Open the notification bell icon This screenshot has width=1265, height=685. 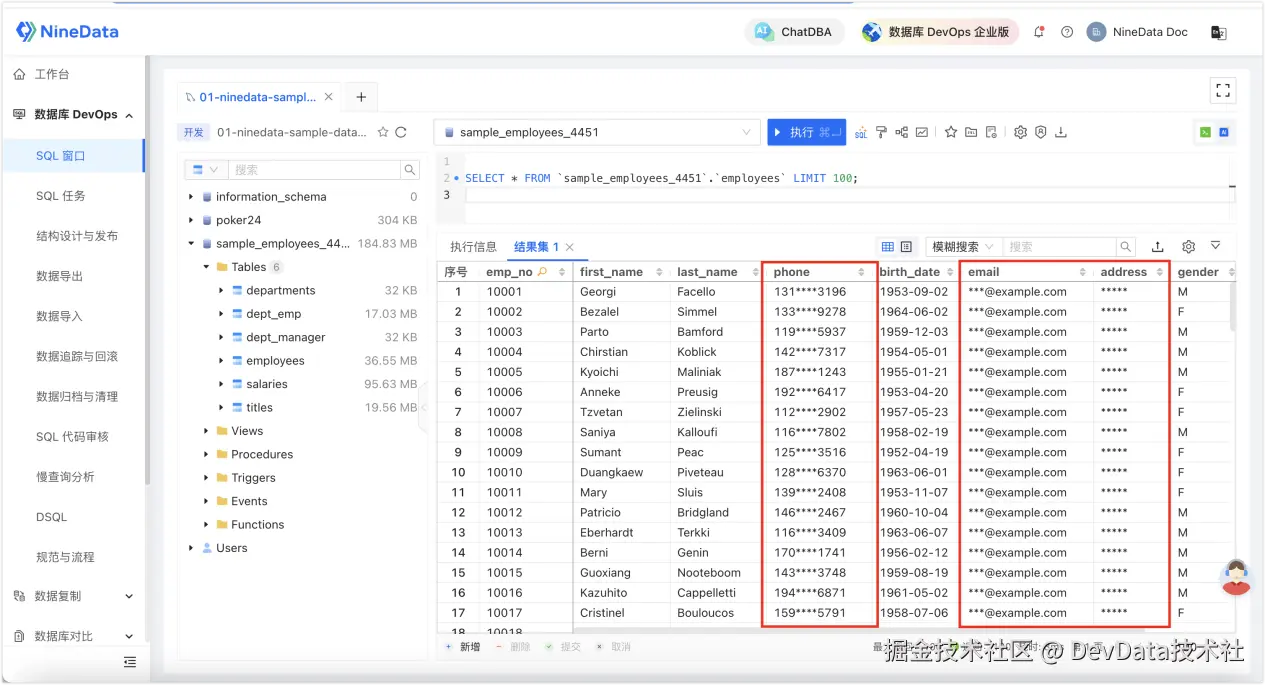[x=1039, y=32]
